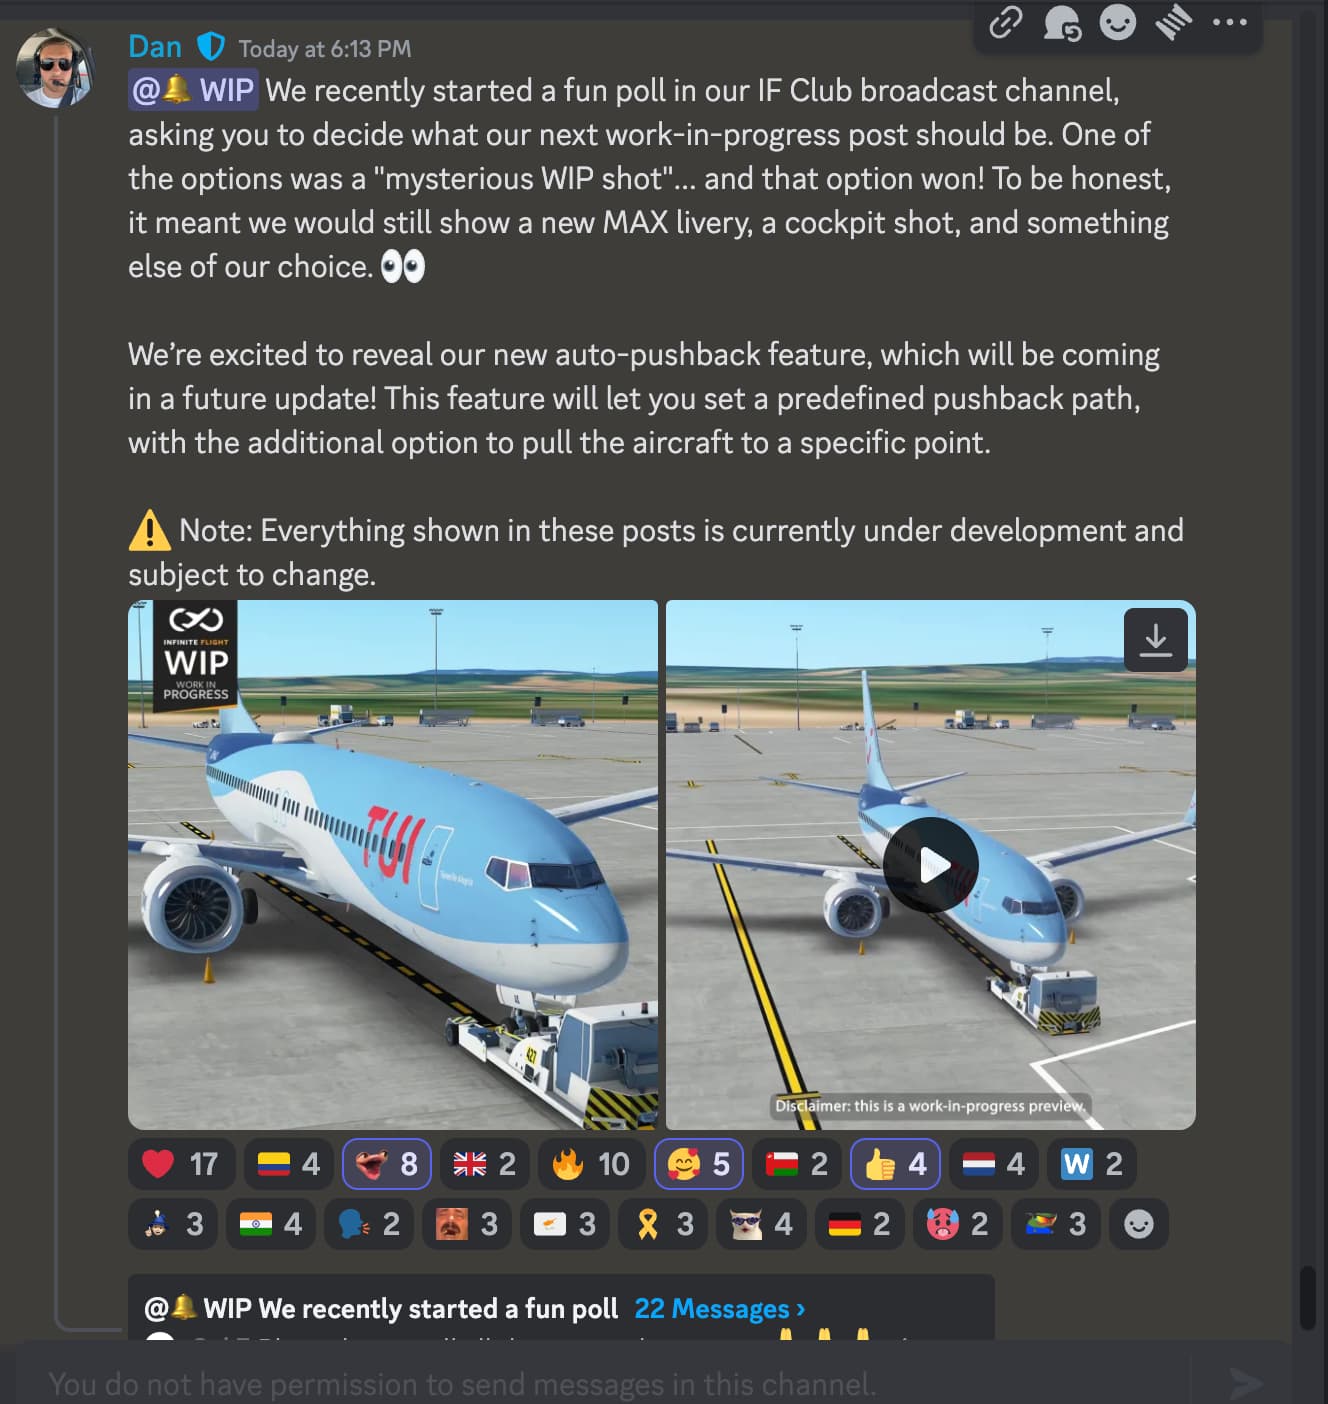Open the More options ellipsis menu
The image size is (1328, 1404).
click(1229, 22)
